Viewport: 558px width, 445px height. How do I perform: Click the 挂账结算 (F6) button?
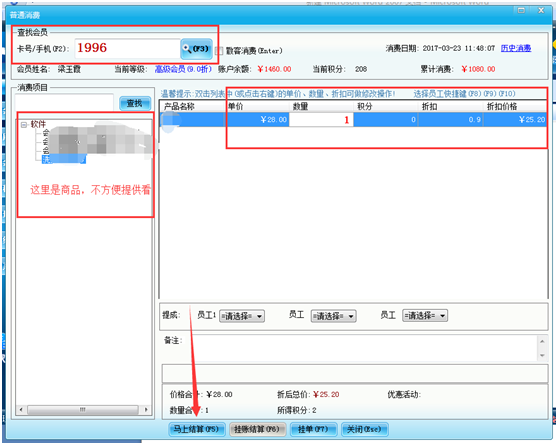257,429
